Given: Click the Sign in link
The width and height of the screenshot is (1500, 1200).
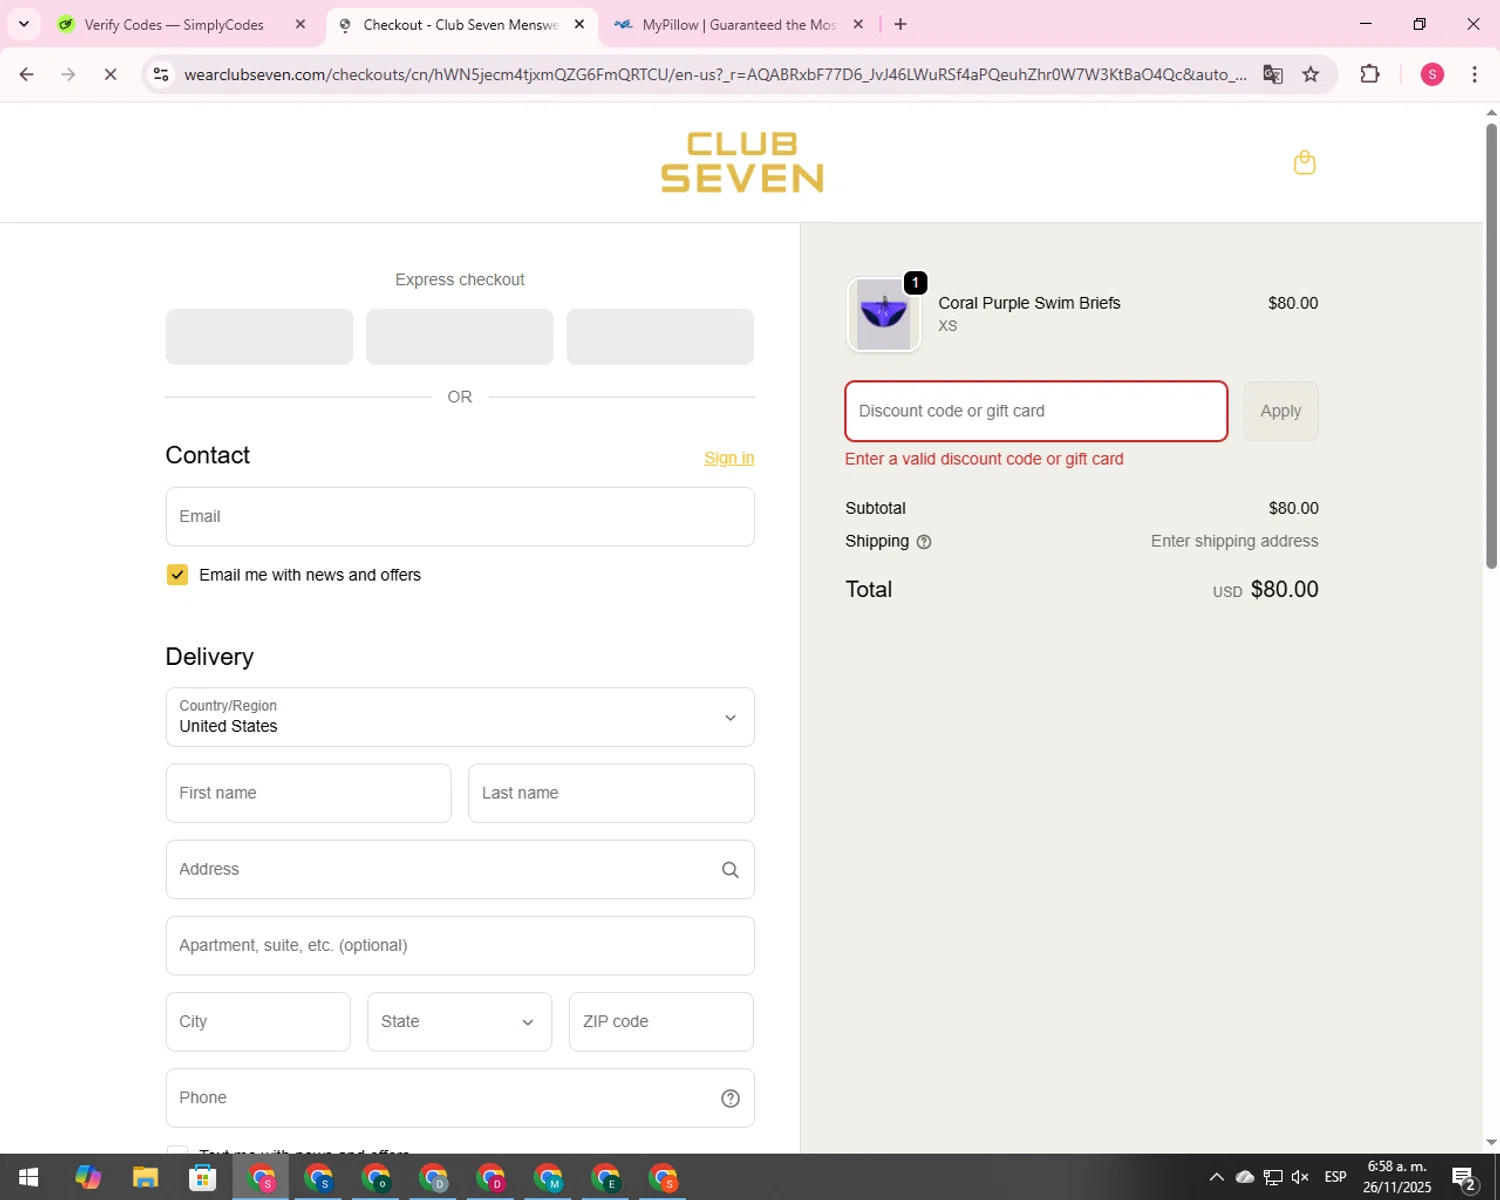Looking at the screenshot, I should tap(729, 458).
